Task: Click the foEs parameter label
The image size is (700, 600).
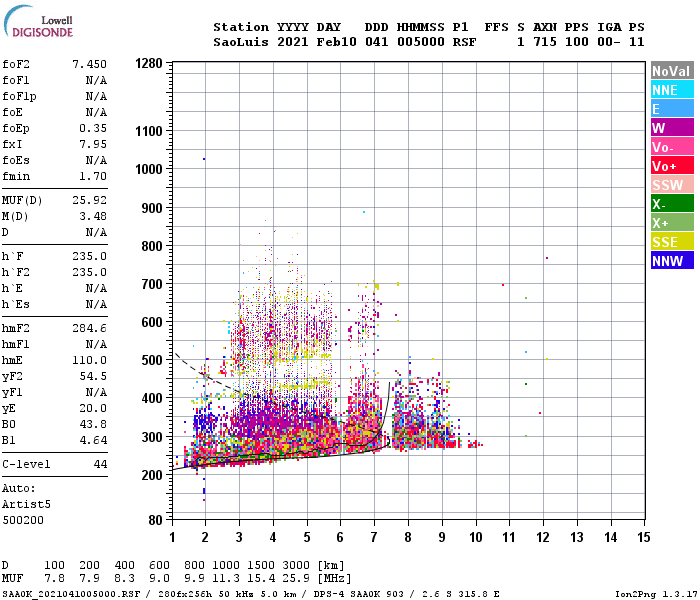Action: point(16,160)
